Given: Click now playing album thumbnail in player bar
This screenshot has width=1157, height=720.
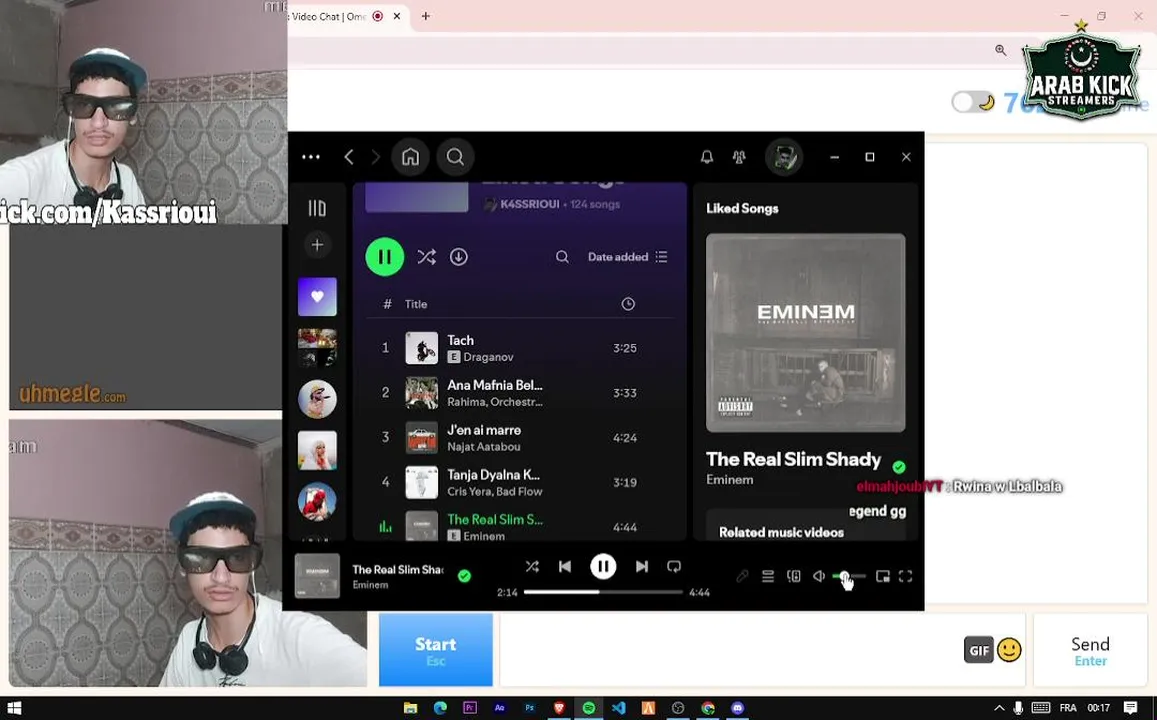Looking at the screenshot, I should click(x=317, y=575).
